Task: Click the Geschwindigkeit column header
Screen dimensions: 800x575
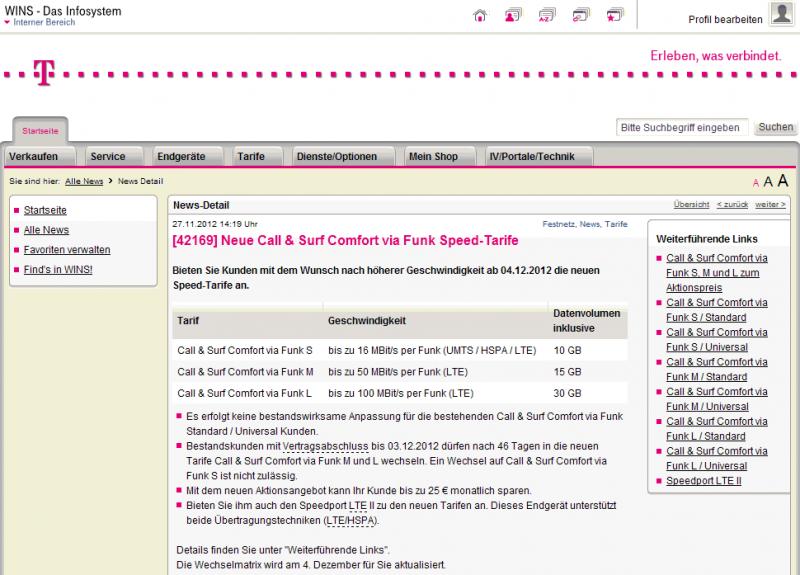Action: click(367, 321)
